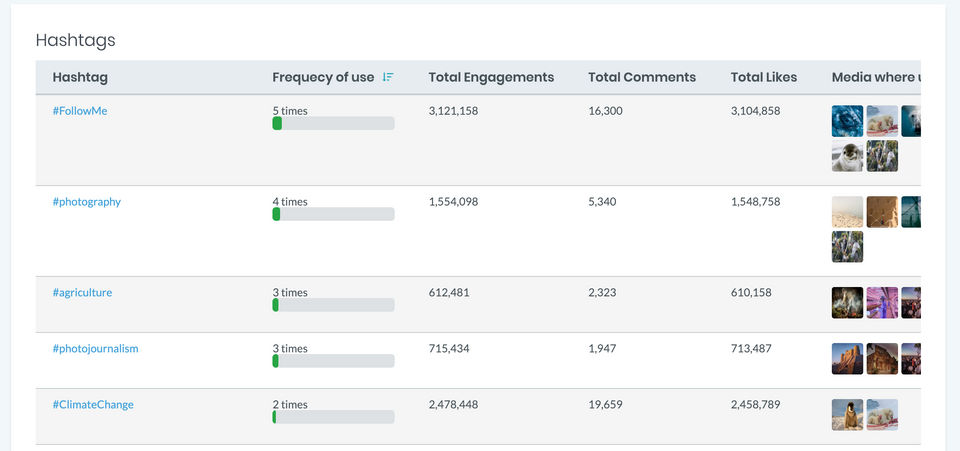Screen dimensions: 960x451
Task: Click the Total Likes column header
Action: point(763,77)
